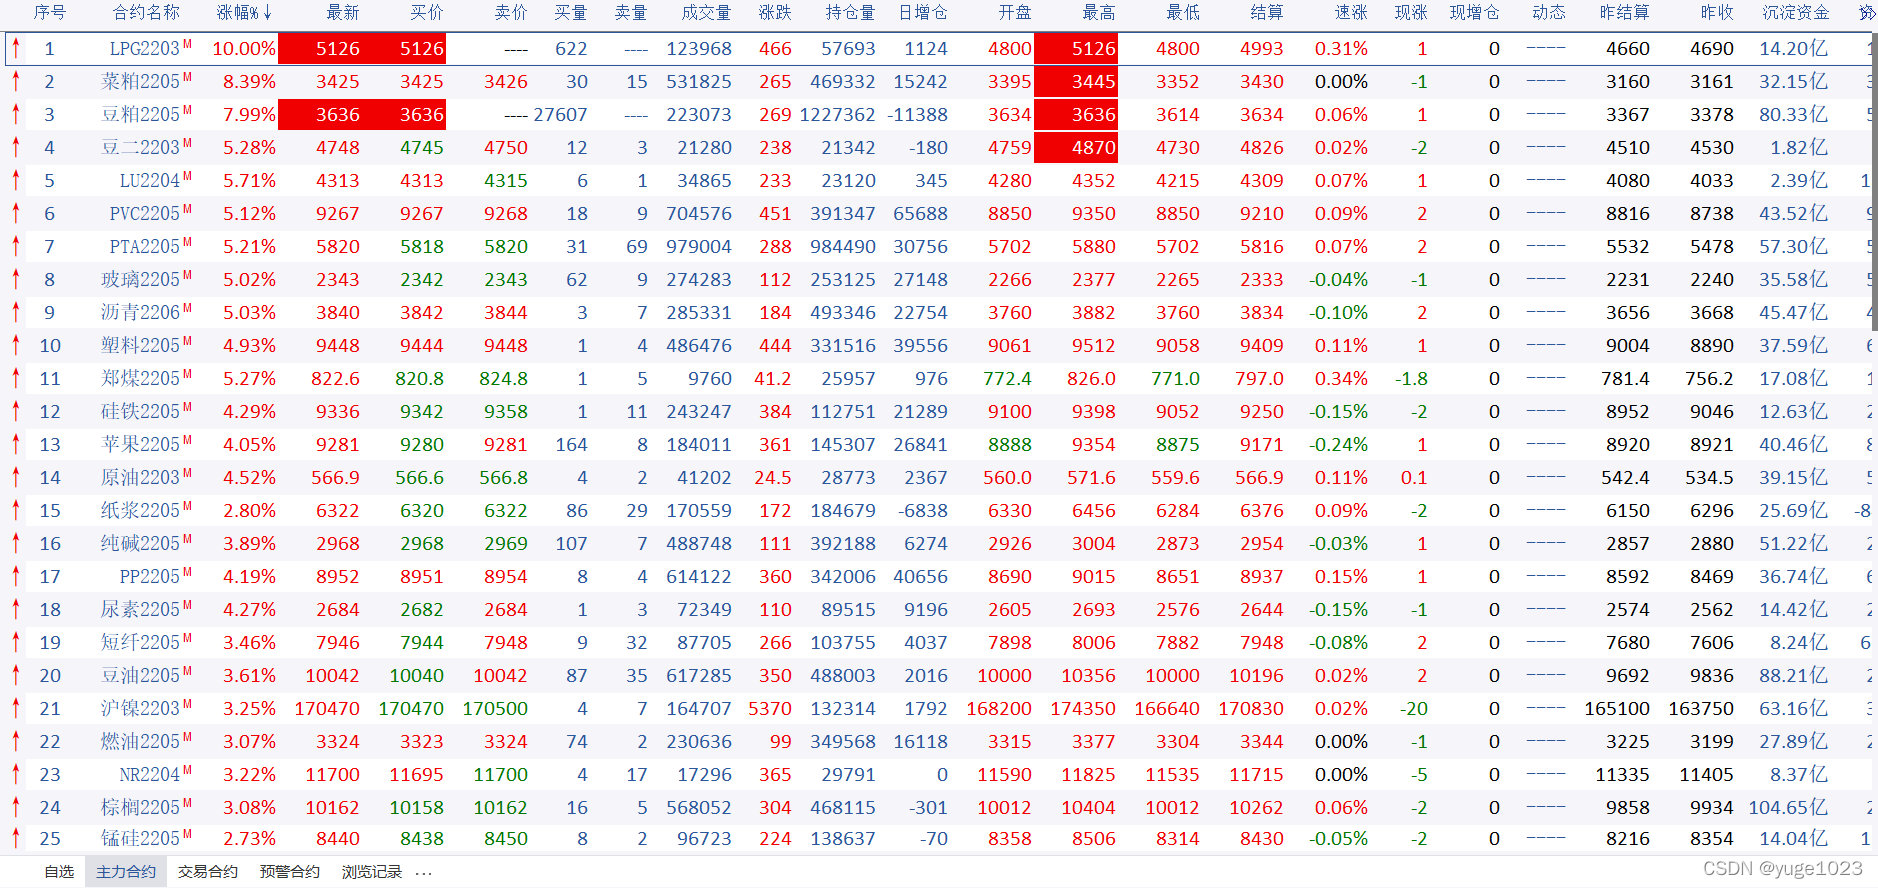Click the 979004 volume for PTA2205
The width and height of the screenshot is (1878, 888).
point(699,247)
